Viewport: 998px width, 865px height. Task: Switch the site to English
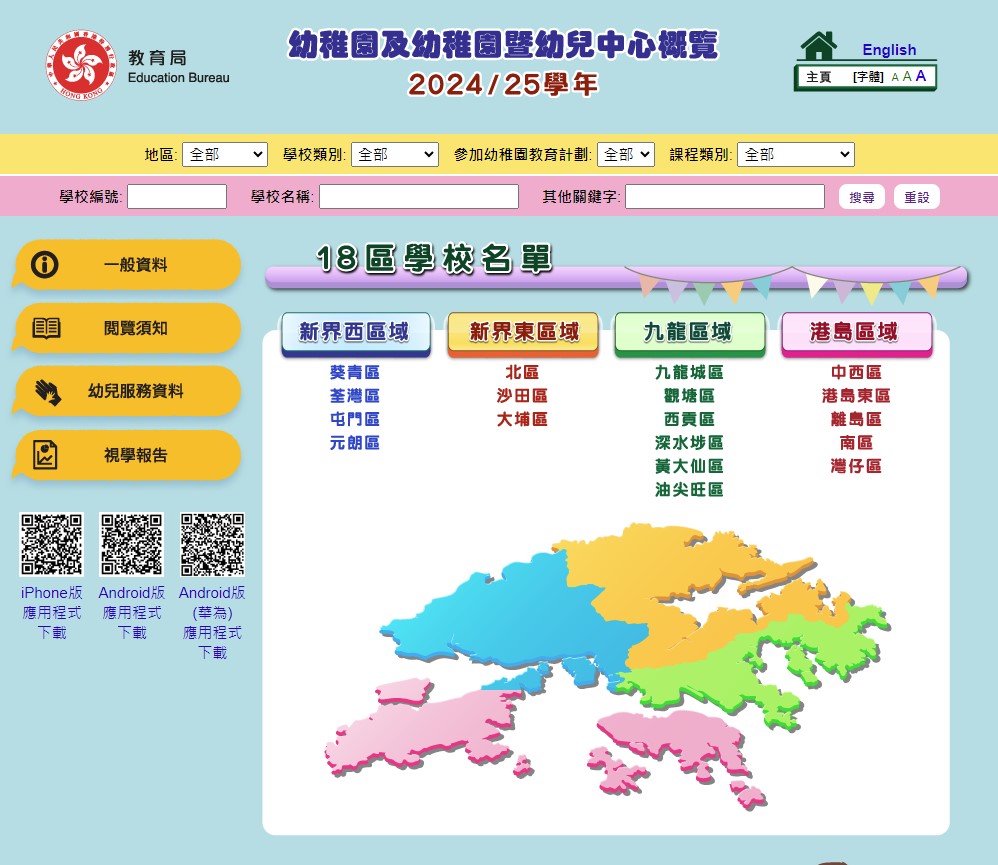point(889,49)
